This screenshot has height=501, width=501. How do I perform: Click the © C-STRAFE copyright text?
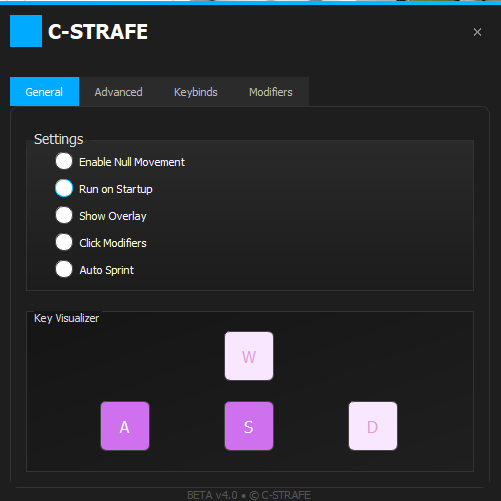pyautogui.click(x=280, y=495)
